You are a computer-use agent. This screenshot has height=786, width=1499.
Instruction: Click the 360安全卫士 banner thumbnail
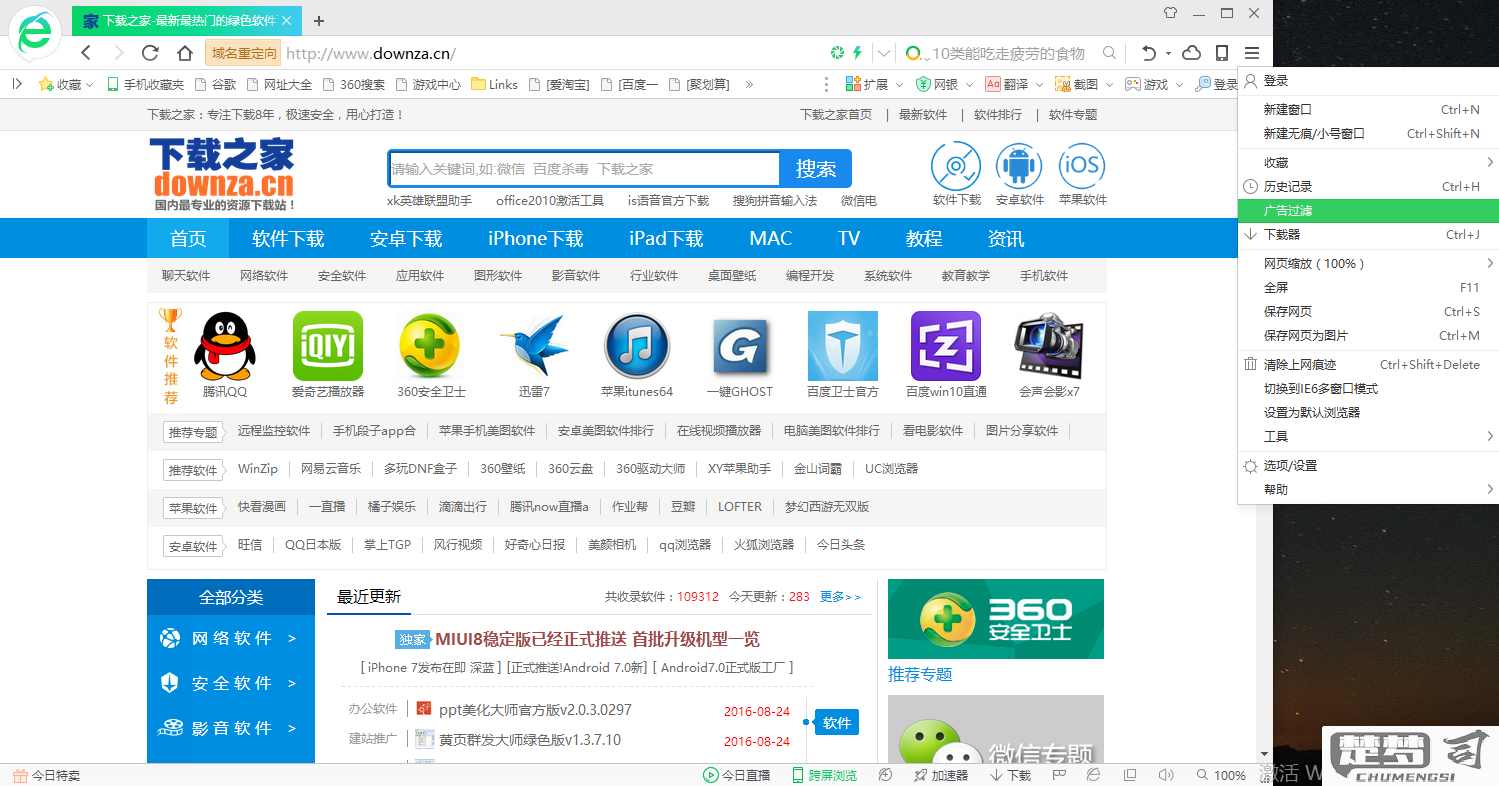point(996,619)
